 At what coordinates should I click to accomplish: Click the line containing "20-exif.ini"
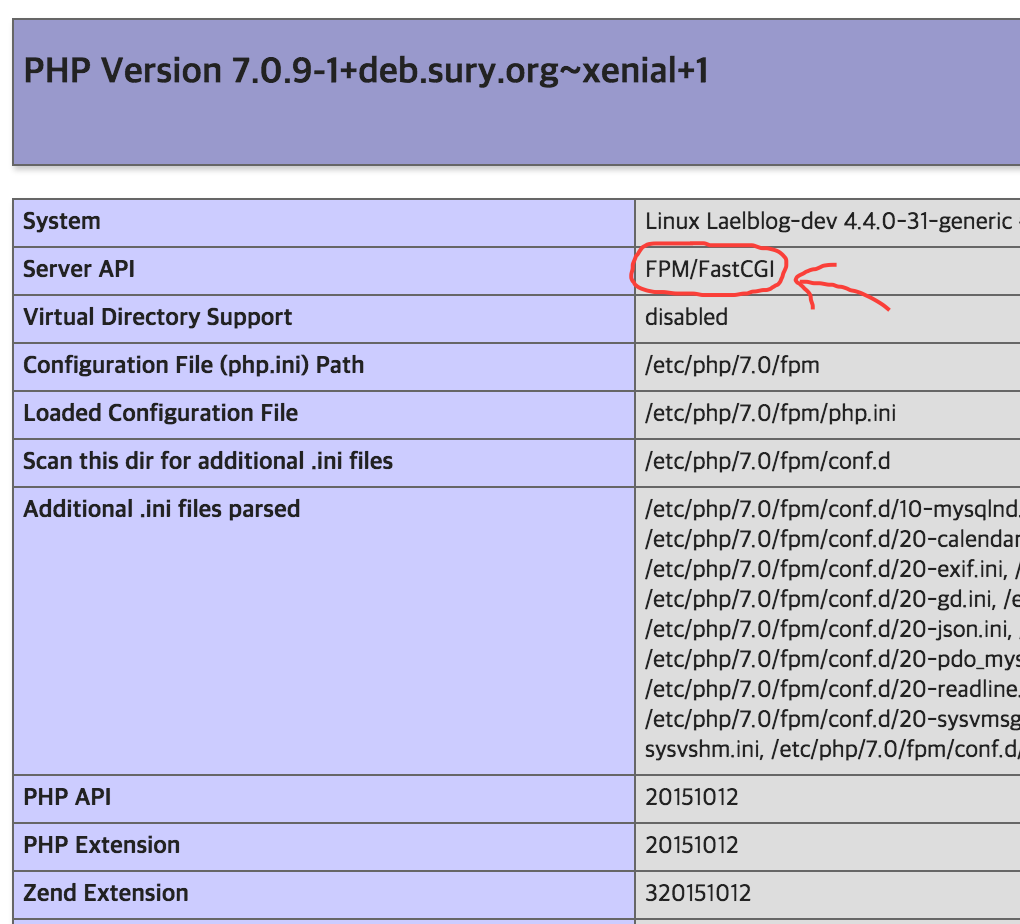tap(832, 569)
